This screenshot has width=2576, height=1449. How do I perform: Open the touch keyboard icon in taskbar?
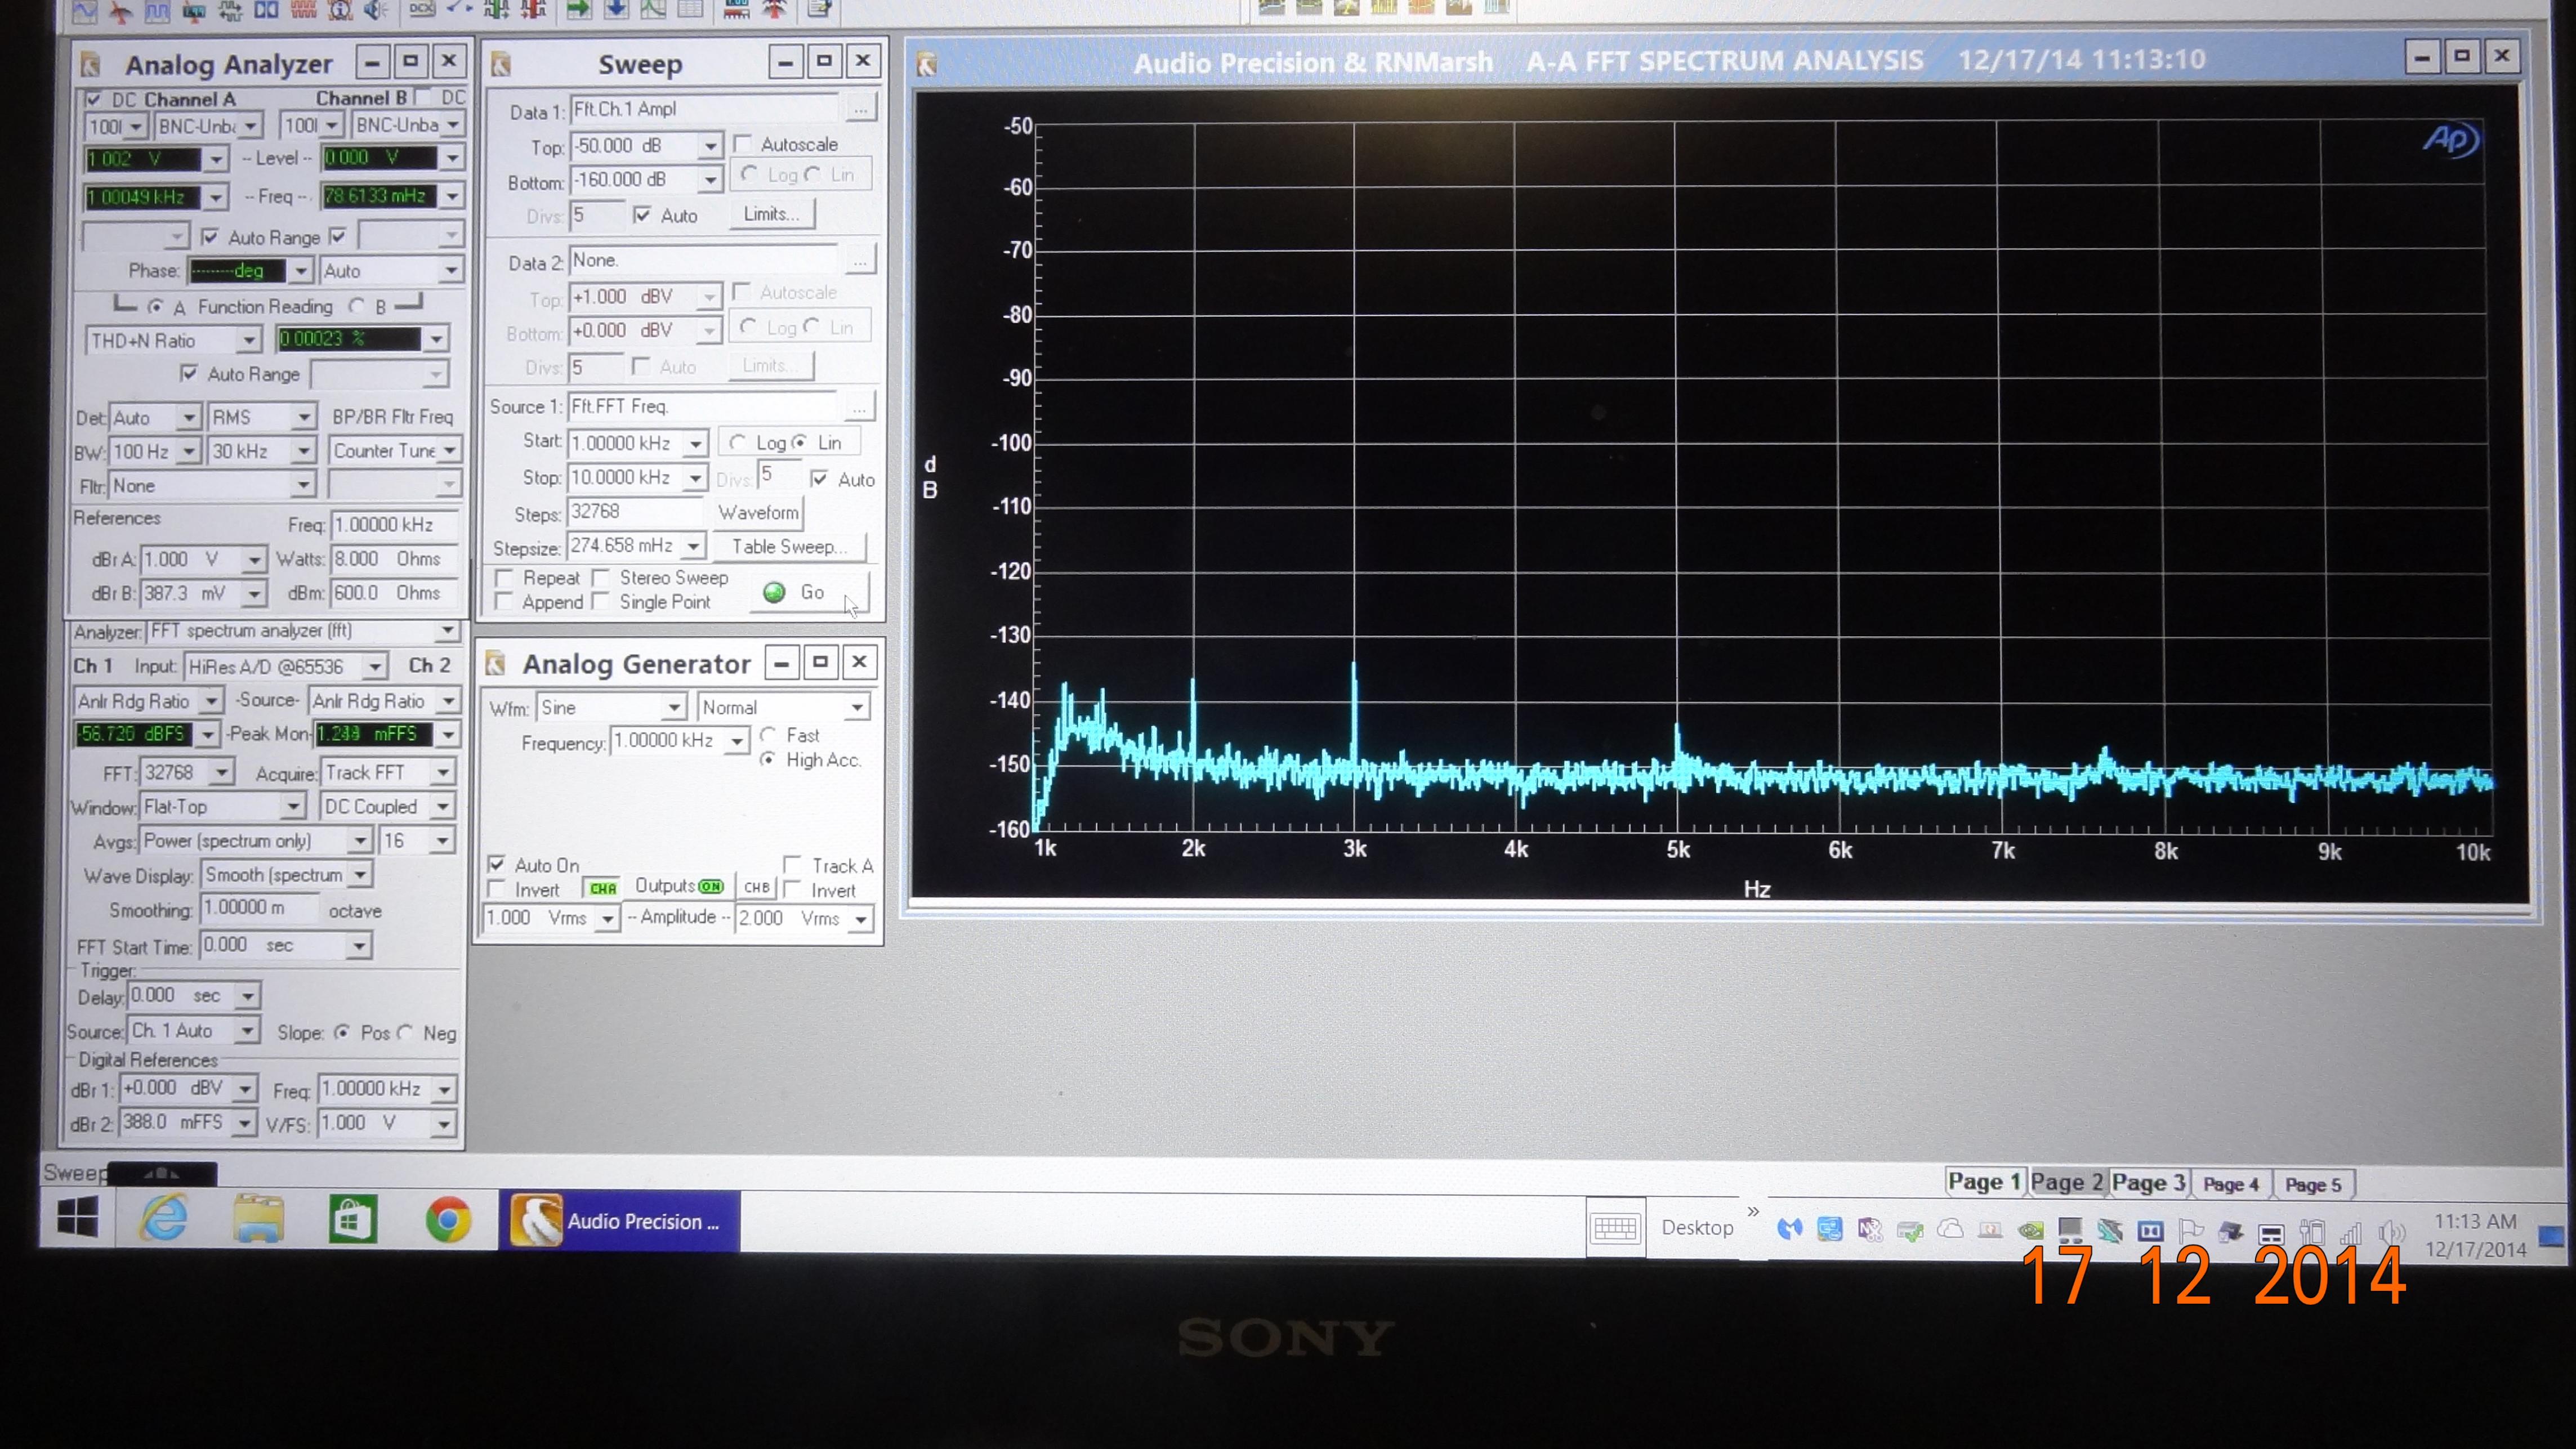click(1615, 1227)
